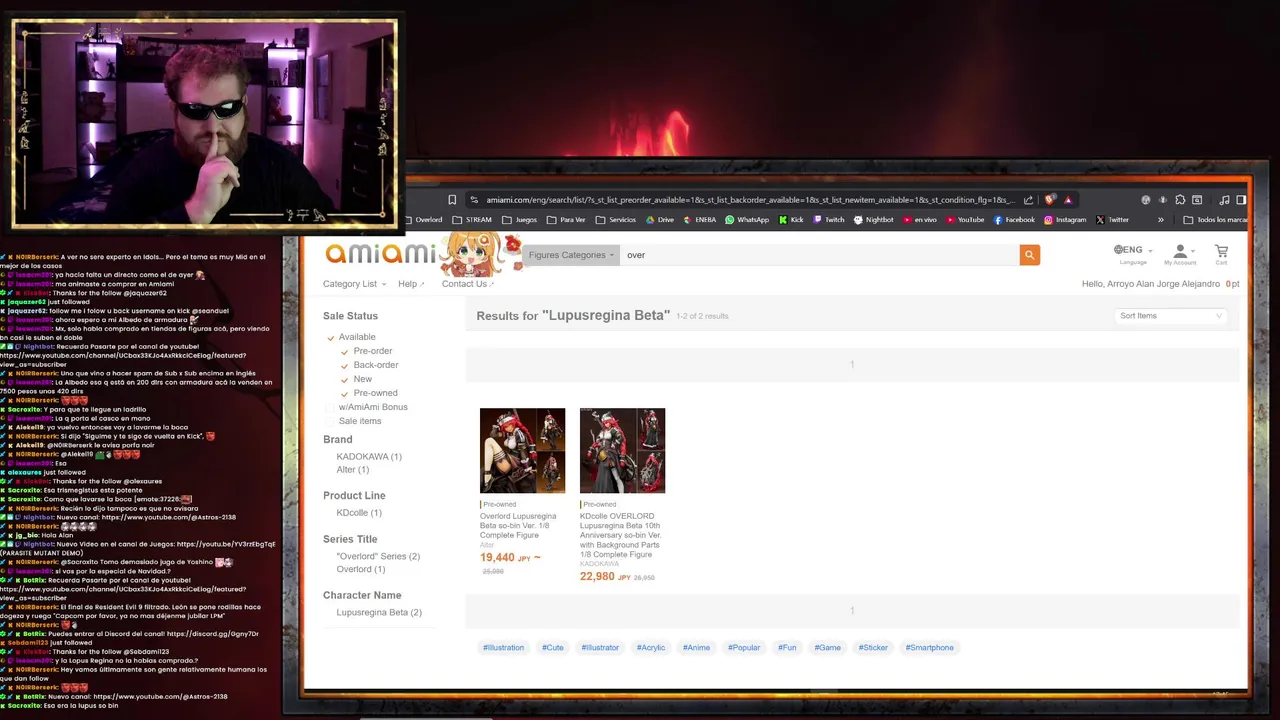Expand the Category List menu
This screenshot has width=1280, height=720.
354,284
